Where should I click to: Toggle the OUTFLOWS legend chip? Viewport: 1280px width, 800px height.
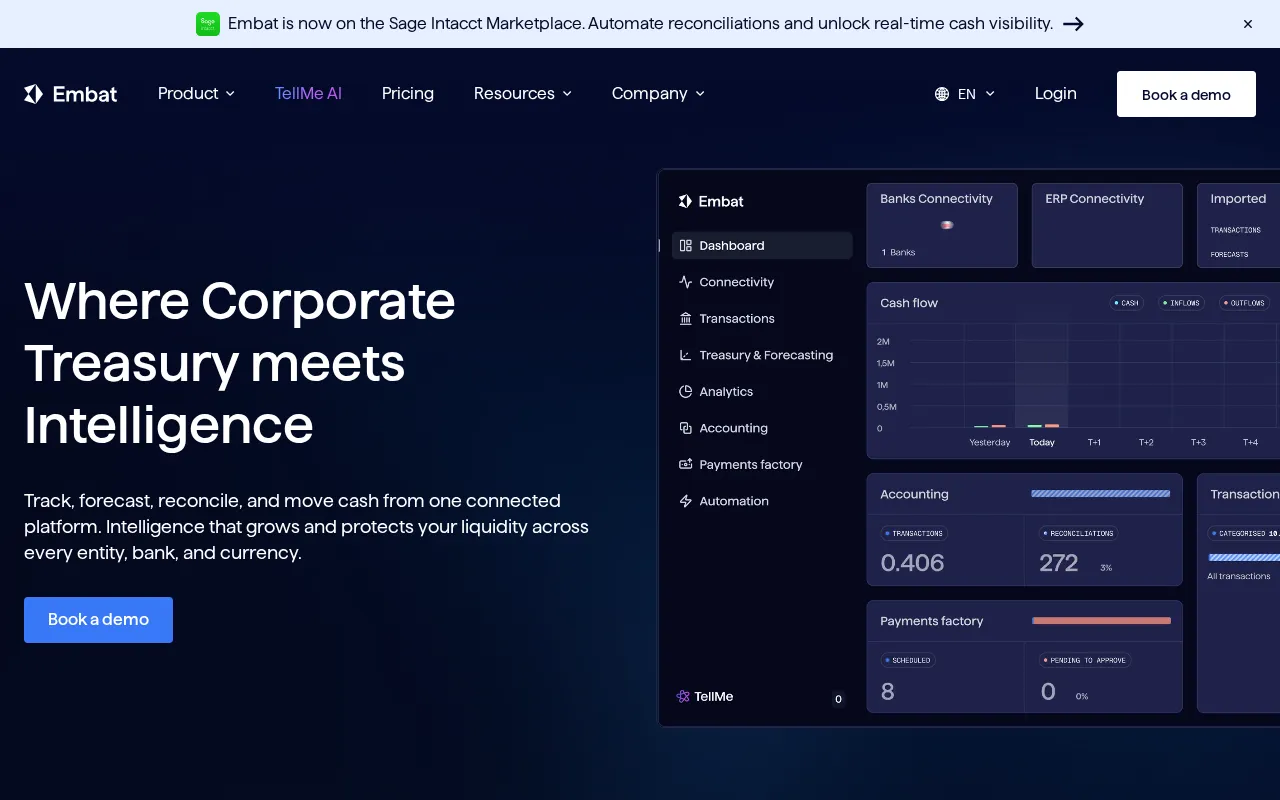coord(1245,303)
